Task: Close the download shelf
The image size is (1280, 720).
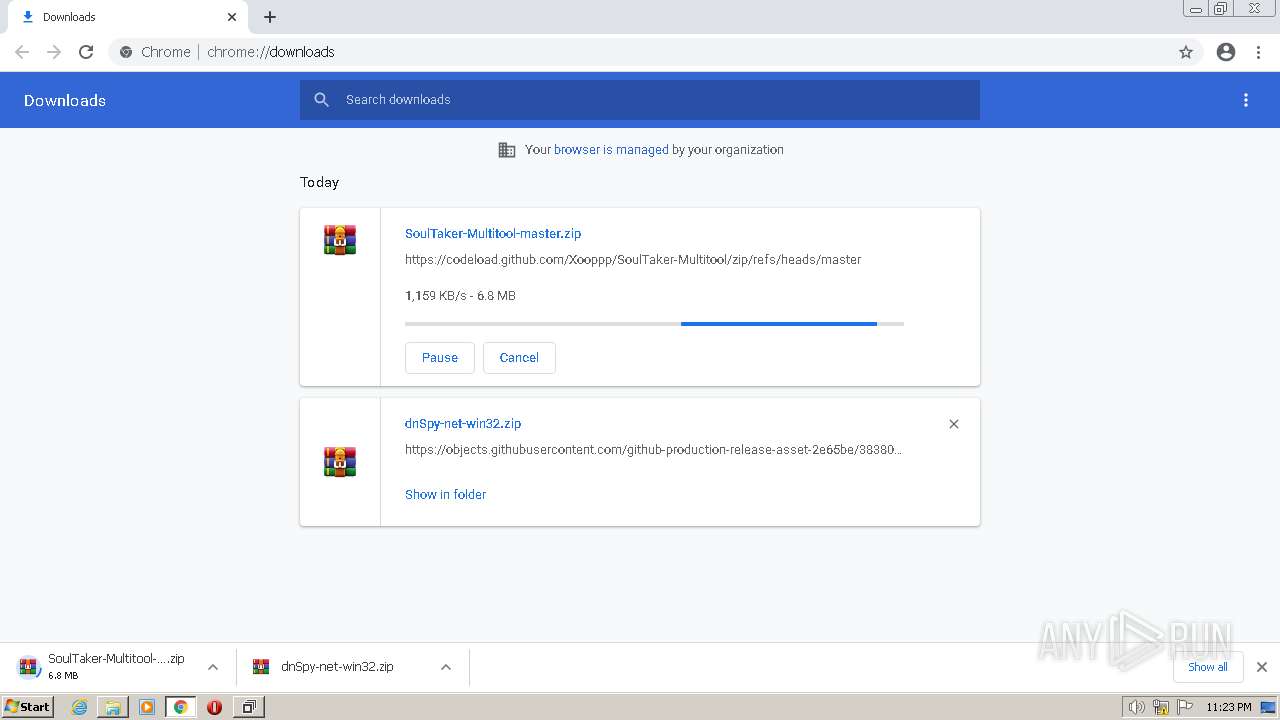Action: point(1262,667)
